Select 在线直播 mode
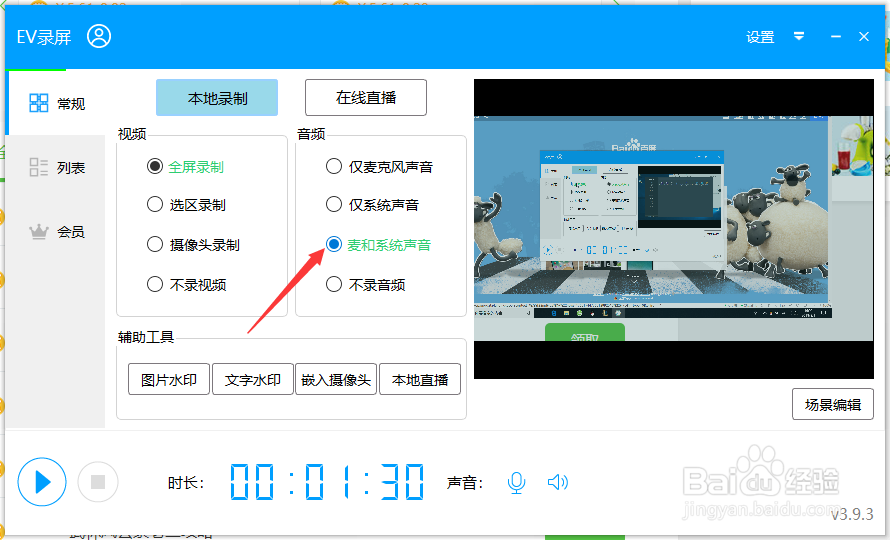The height and width of the screenshot is (540, 890). click(366, 98)
